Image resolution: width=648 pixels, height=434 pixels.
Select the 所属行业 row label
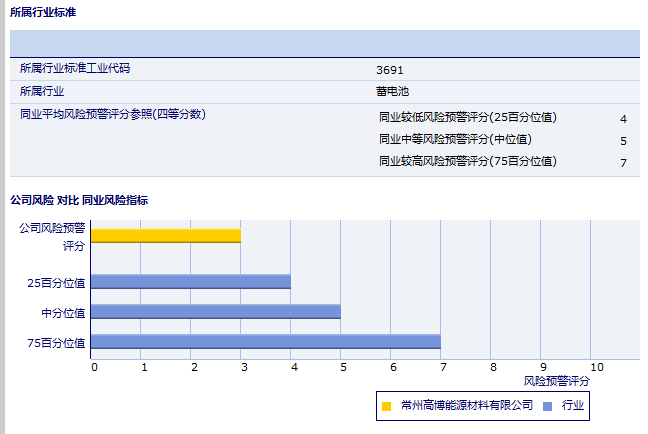click(x=42, y=91)
